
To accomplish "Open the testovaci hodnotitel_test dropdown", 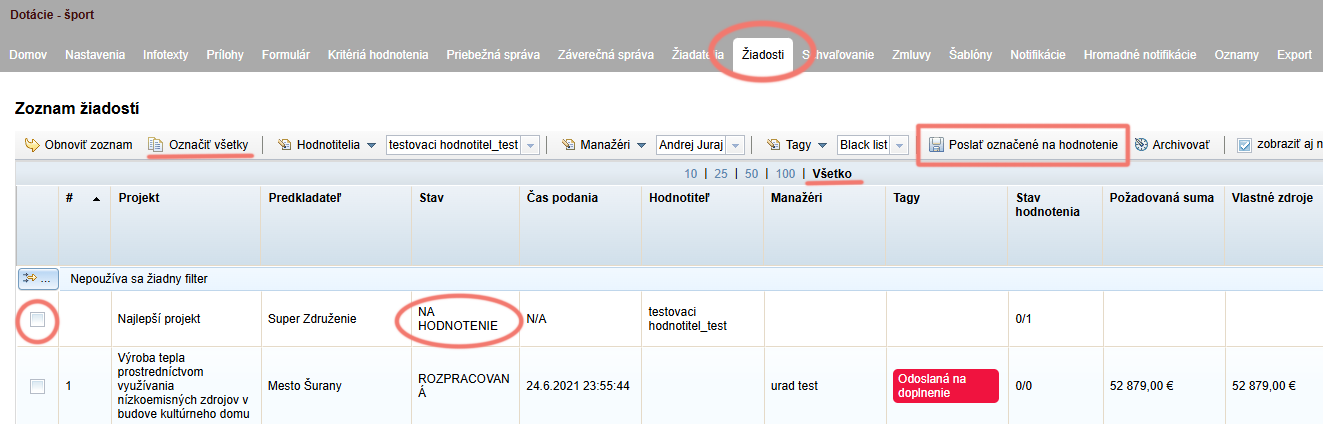I will tap(531, 145).
